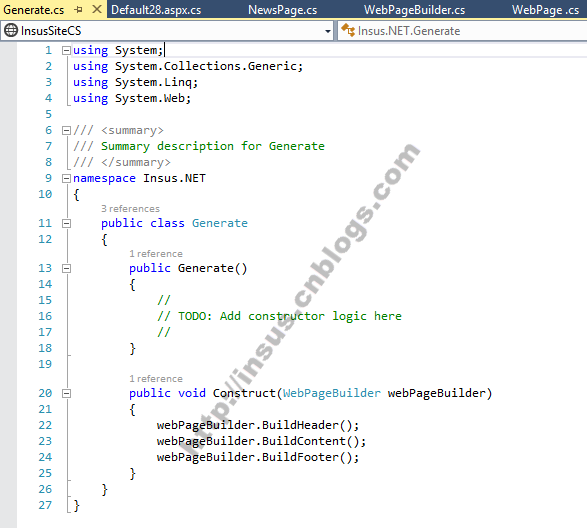Collapse the Generate constructor block
Image resolution: width=587 pixels, height=528 pixels.
point(66,268)
